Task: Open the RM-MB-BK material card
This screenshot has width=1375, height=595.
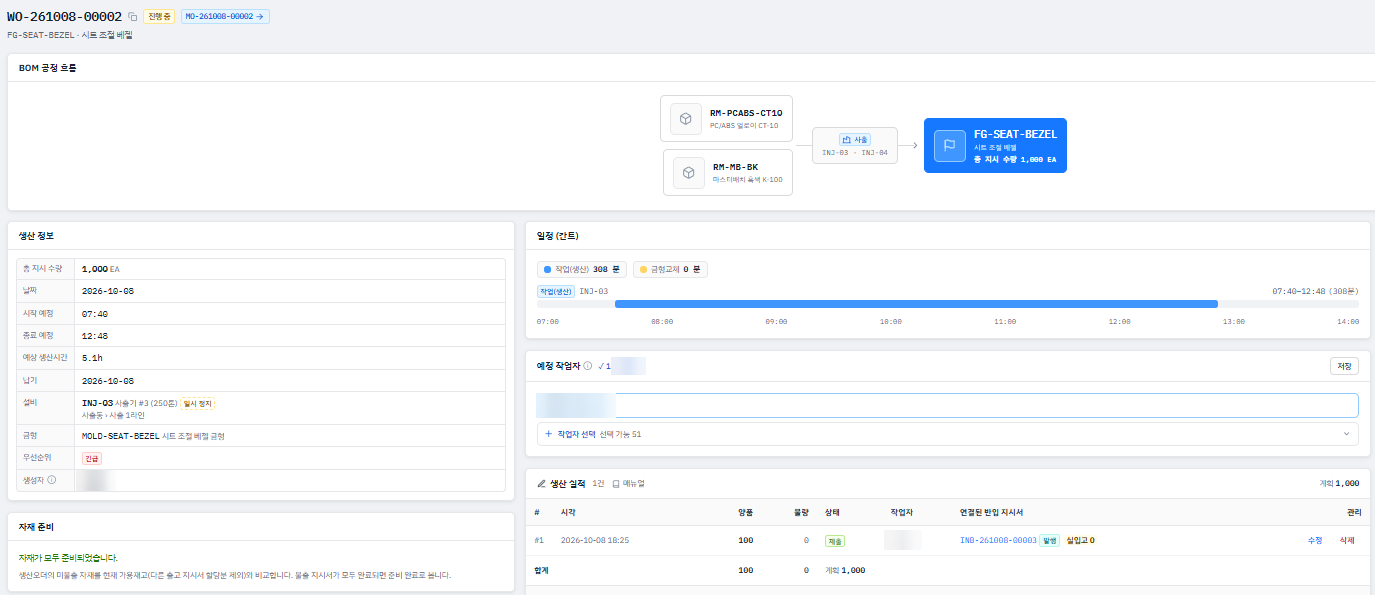Action: coord(728,172)
